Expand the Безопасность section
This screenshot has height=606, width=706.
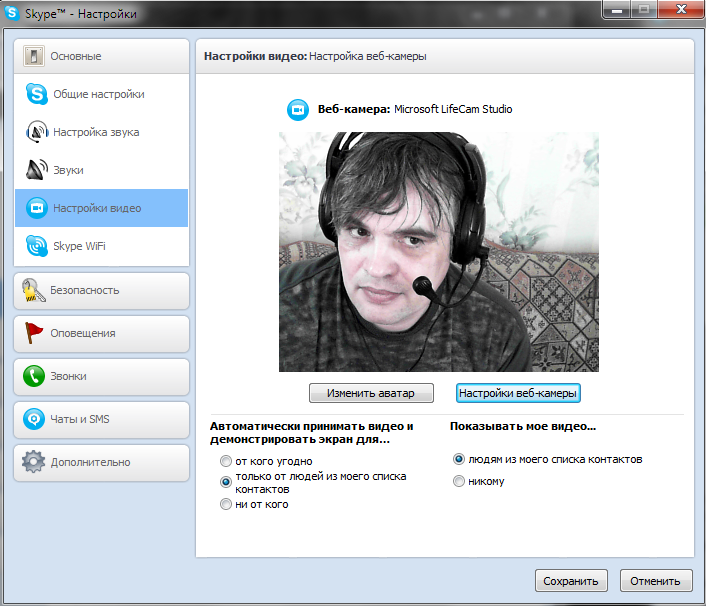coord(102,290)
